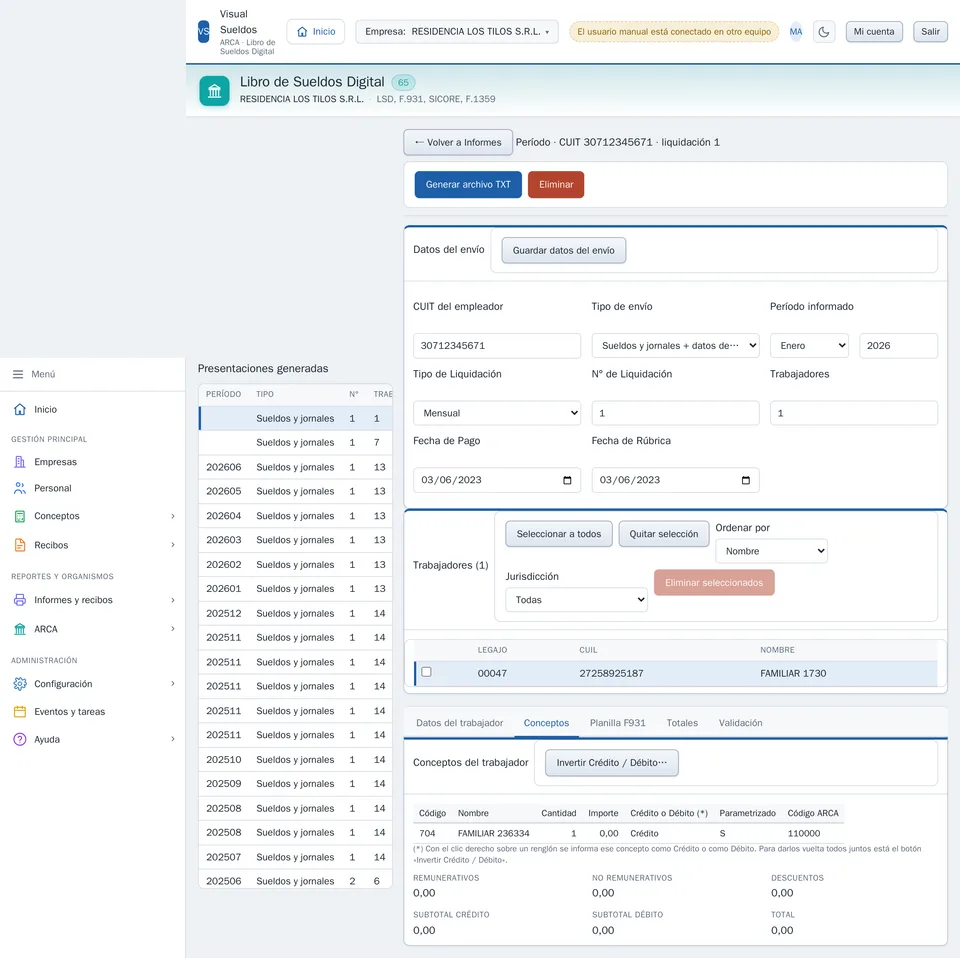Expand the Configuración sidebar submenu chevron
The width and height of the screenshot is (960, 958).
coord(173,684)
